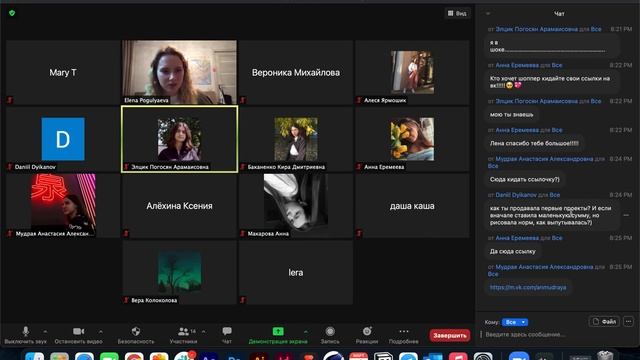Screen dimensions: 640x360
Task: Open audio options chevron next to microphone
Action: 45,331
